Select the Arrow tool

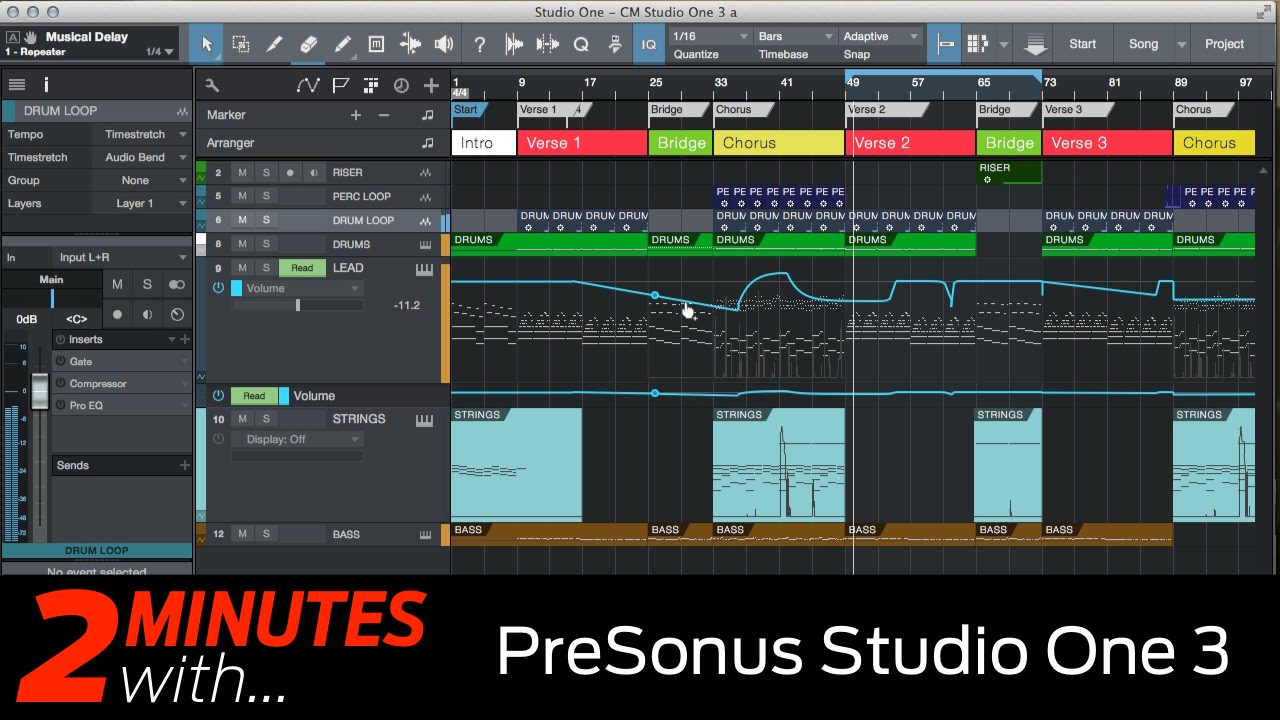(207, 44)
